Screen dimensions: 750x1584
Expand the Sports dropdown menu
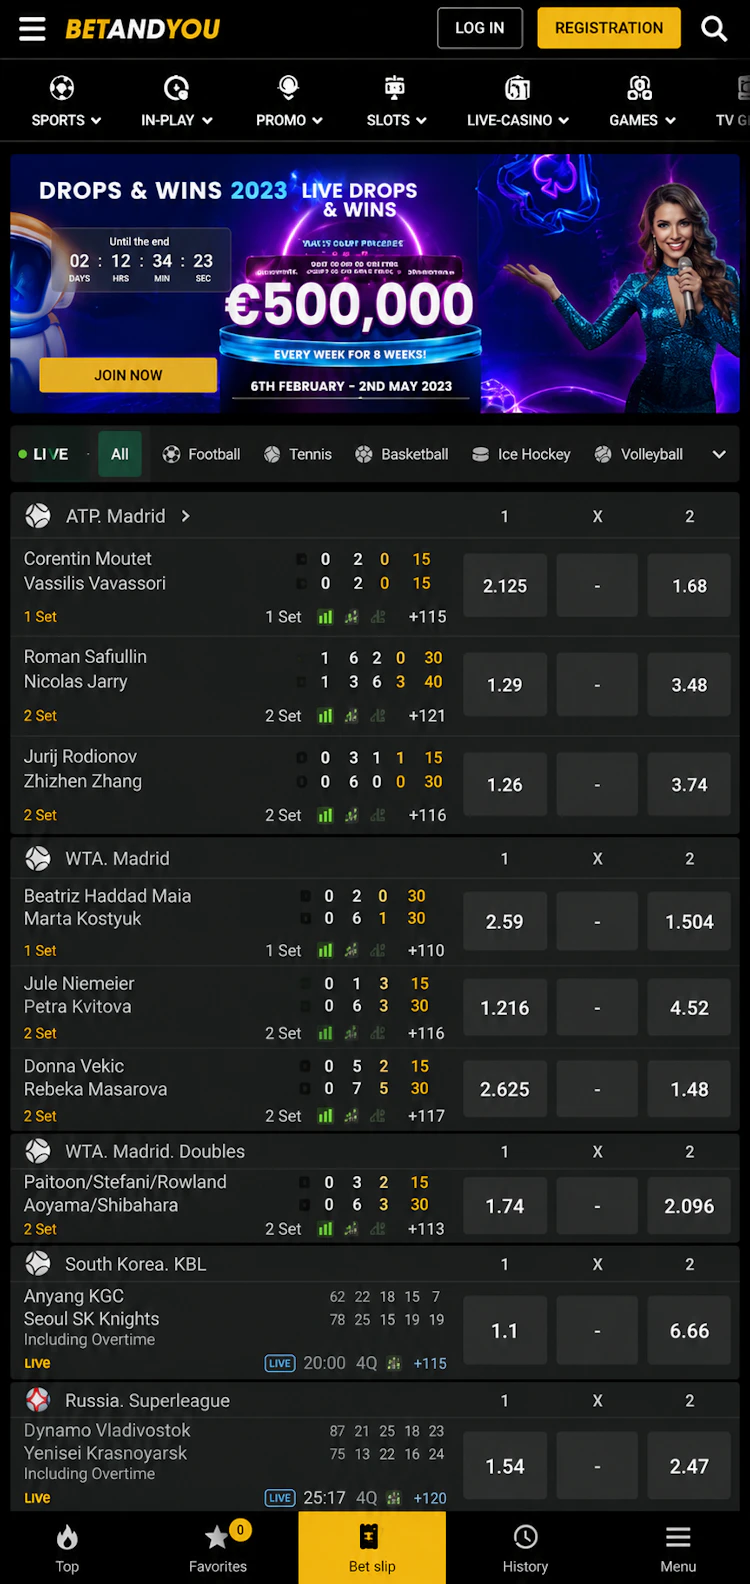pos(66,101)
